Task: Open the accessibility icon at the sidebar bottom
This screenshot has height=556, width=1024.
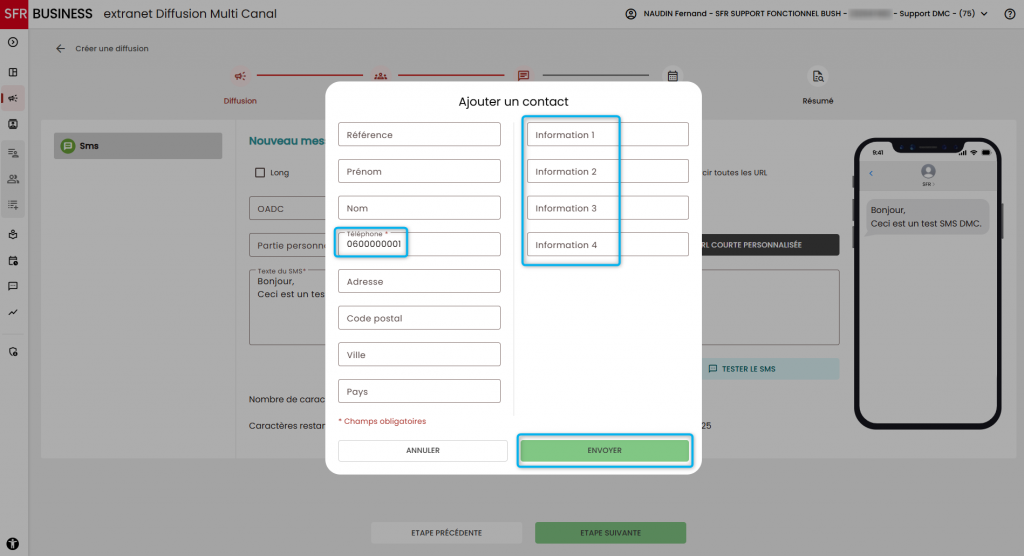Action: click(x=13, y=544)
